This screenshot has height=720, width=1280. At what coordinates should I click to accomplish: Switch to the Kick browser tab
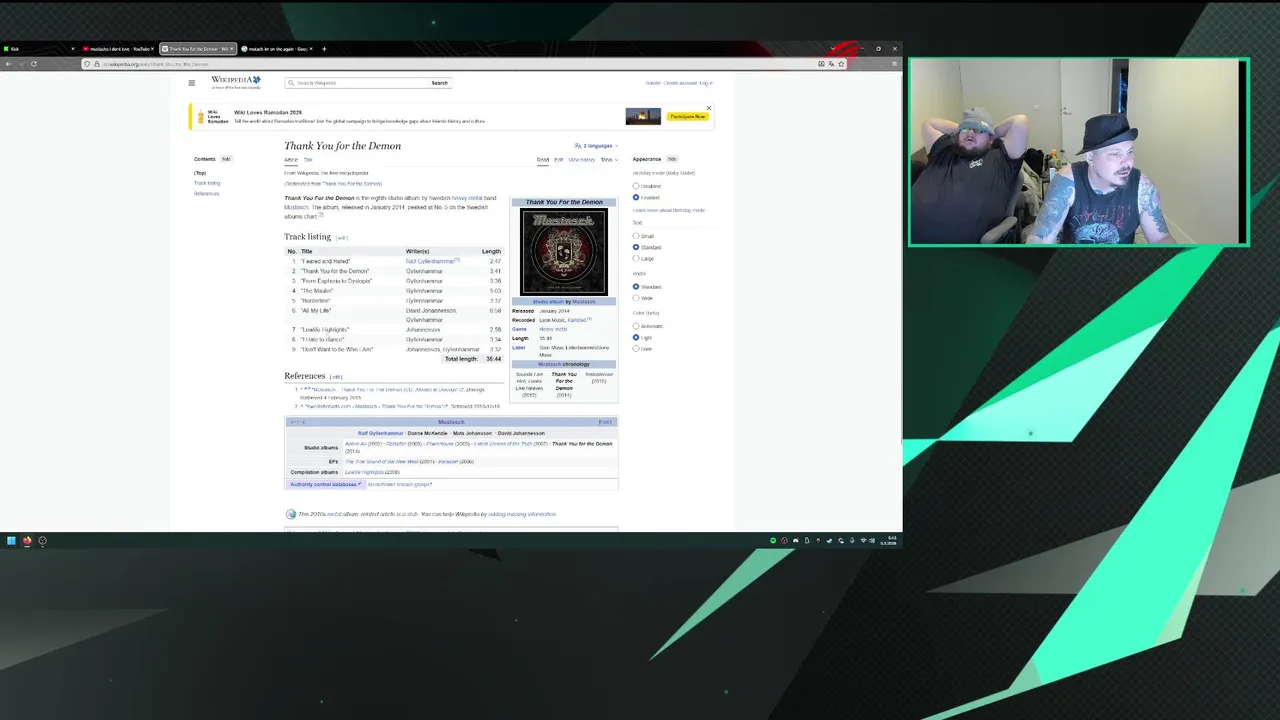tap(40, 49)
